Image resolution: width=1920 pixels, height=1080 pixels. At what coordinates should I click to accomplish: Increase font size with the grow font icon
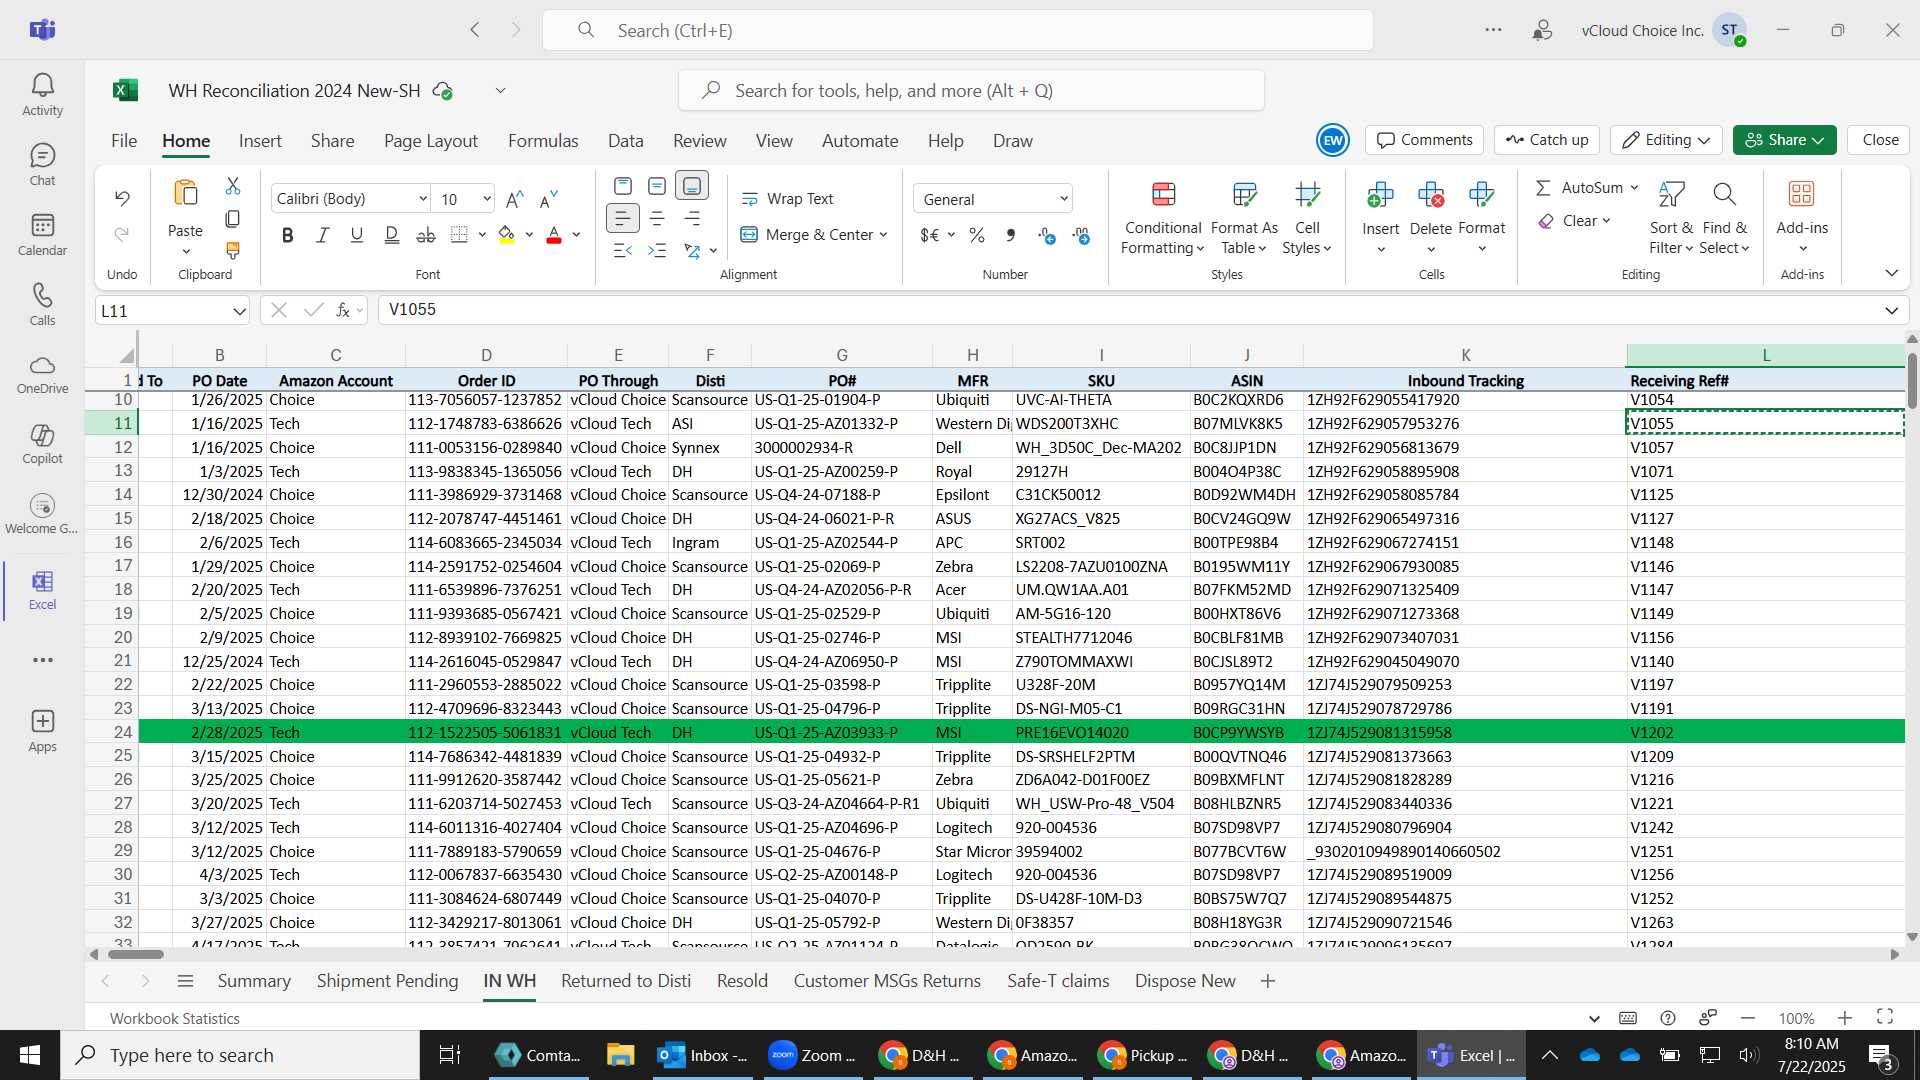click(x=515, y=199)
